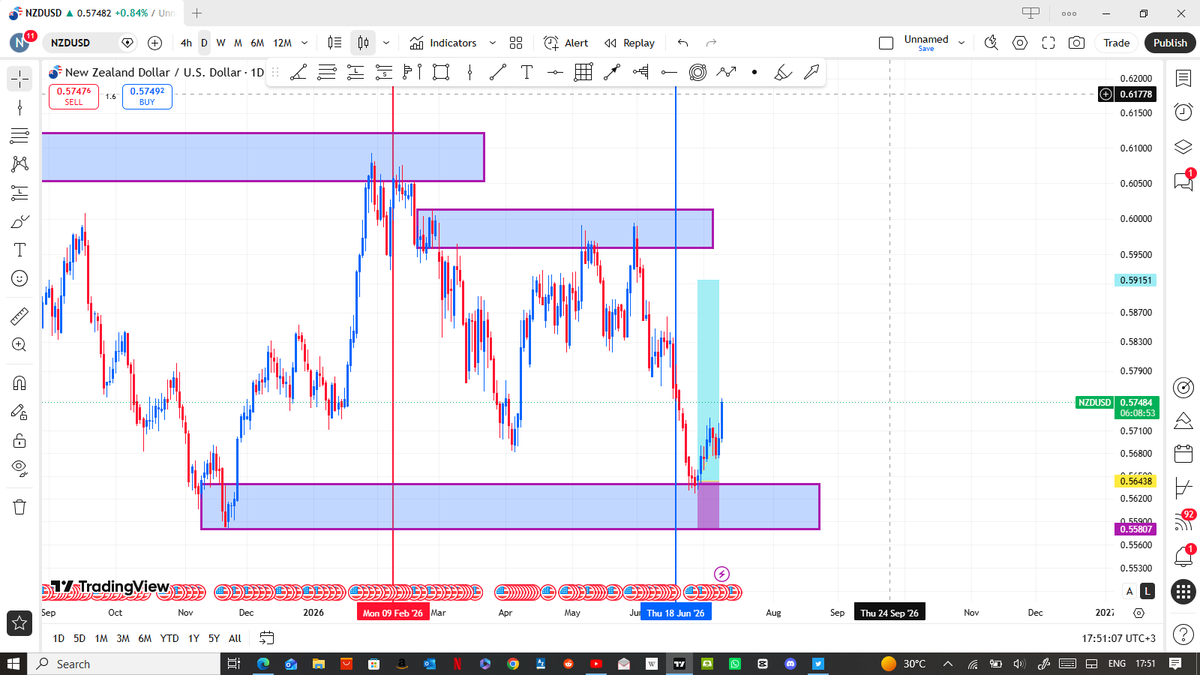Open the timezone menu 17:51:07 UTC+3
The width and height of the screenshot is (1200, 675).
[x=1118, y=638]
